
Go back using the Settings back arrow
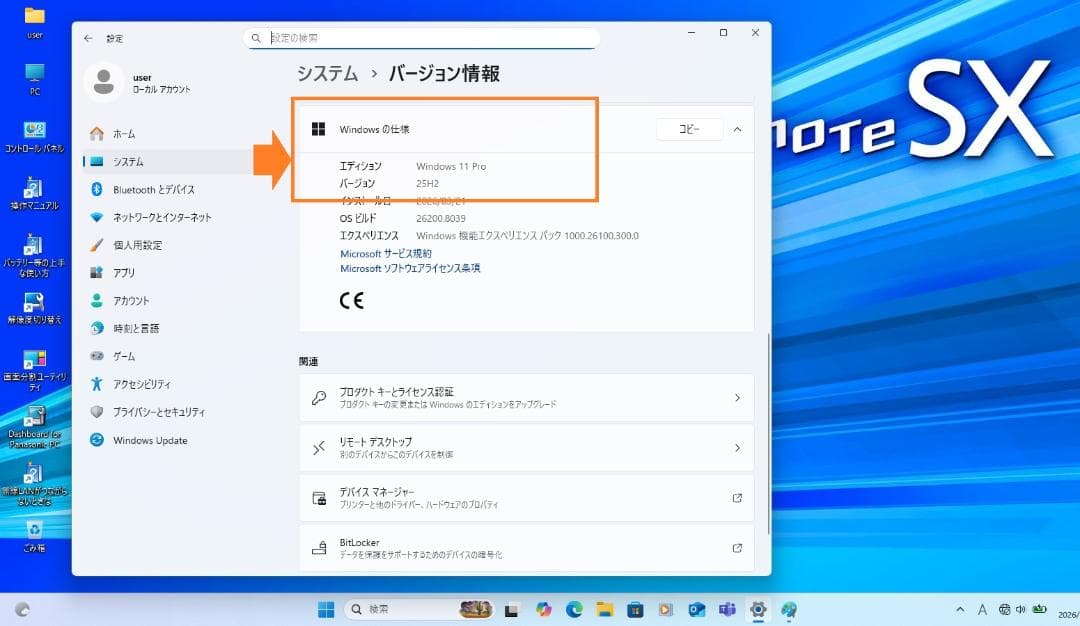click(x=88, y=39)
